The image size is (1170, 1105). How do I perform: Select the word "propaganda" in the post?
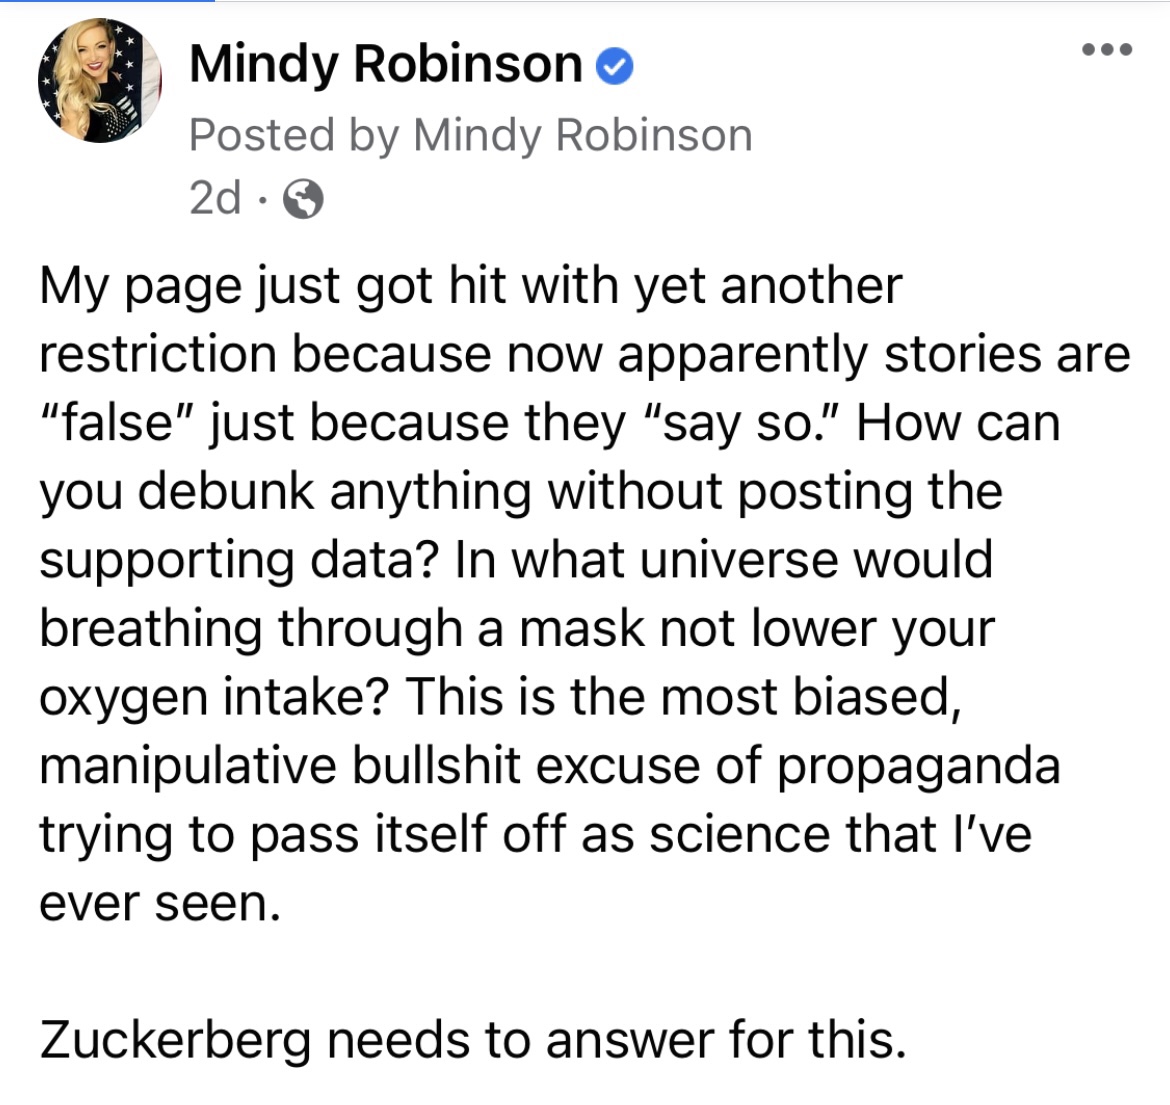[918, 766]
